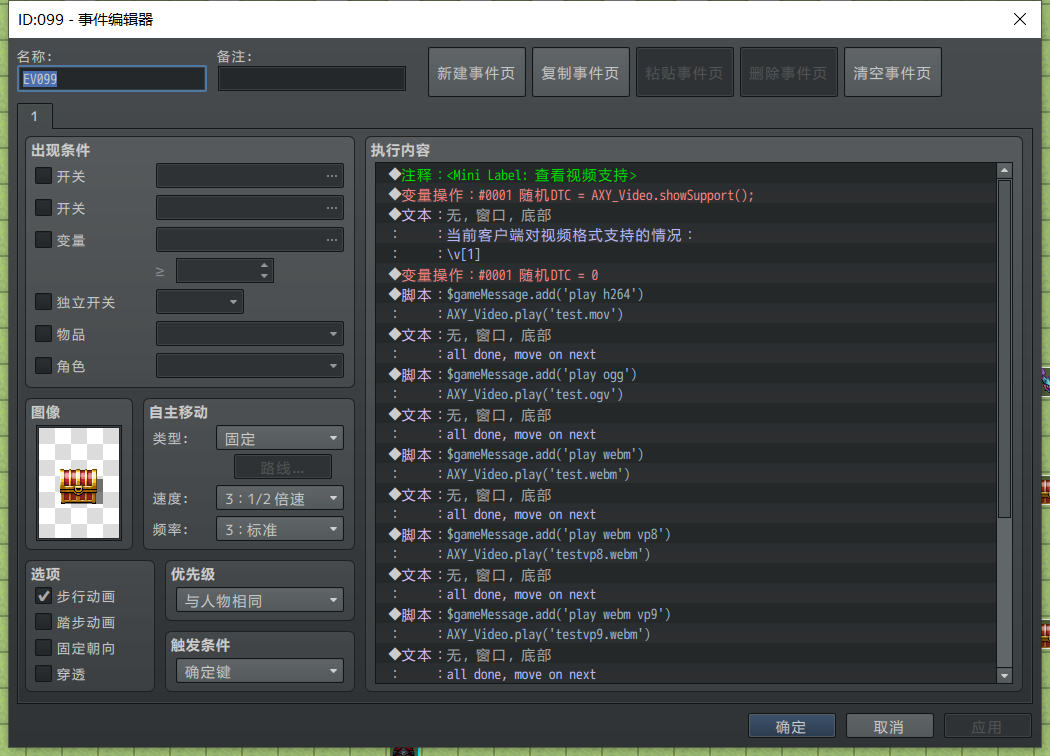The width and height of the screenshot is (1050, 756).
Task: Select the 'play ogg' script line
Action: tap(686, 375)
